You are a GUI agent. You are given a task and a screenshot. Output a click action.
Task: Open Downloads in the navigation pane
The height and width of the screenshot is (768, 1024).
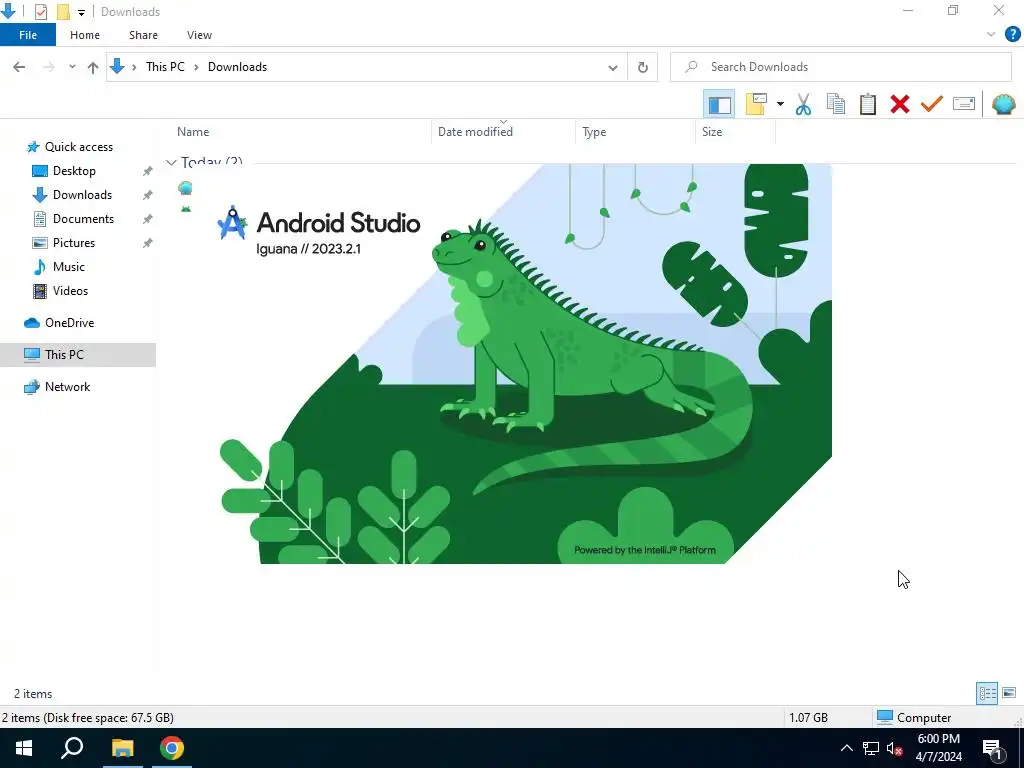click(82, 195)
